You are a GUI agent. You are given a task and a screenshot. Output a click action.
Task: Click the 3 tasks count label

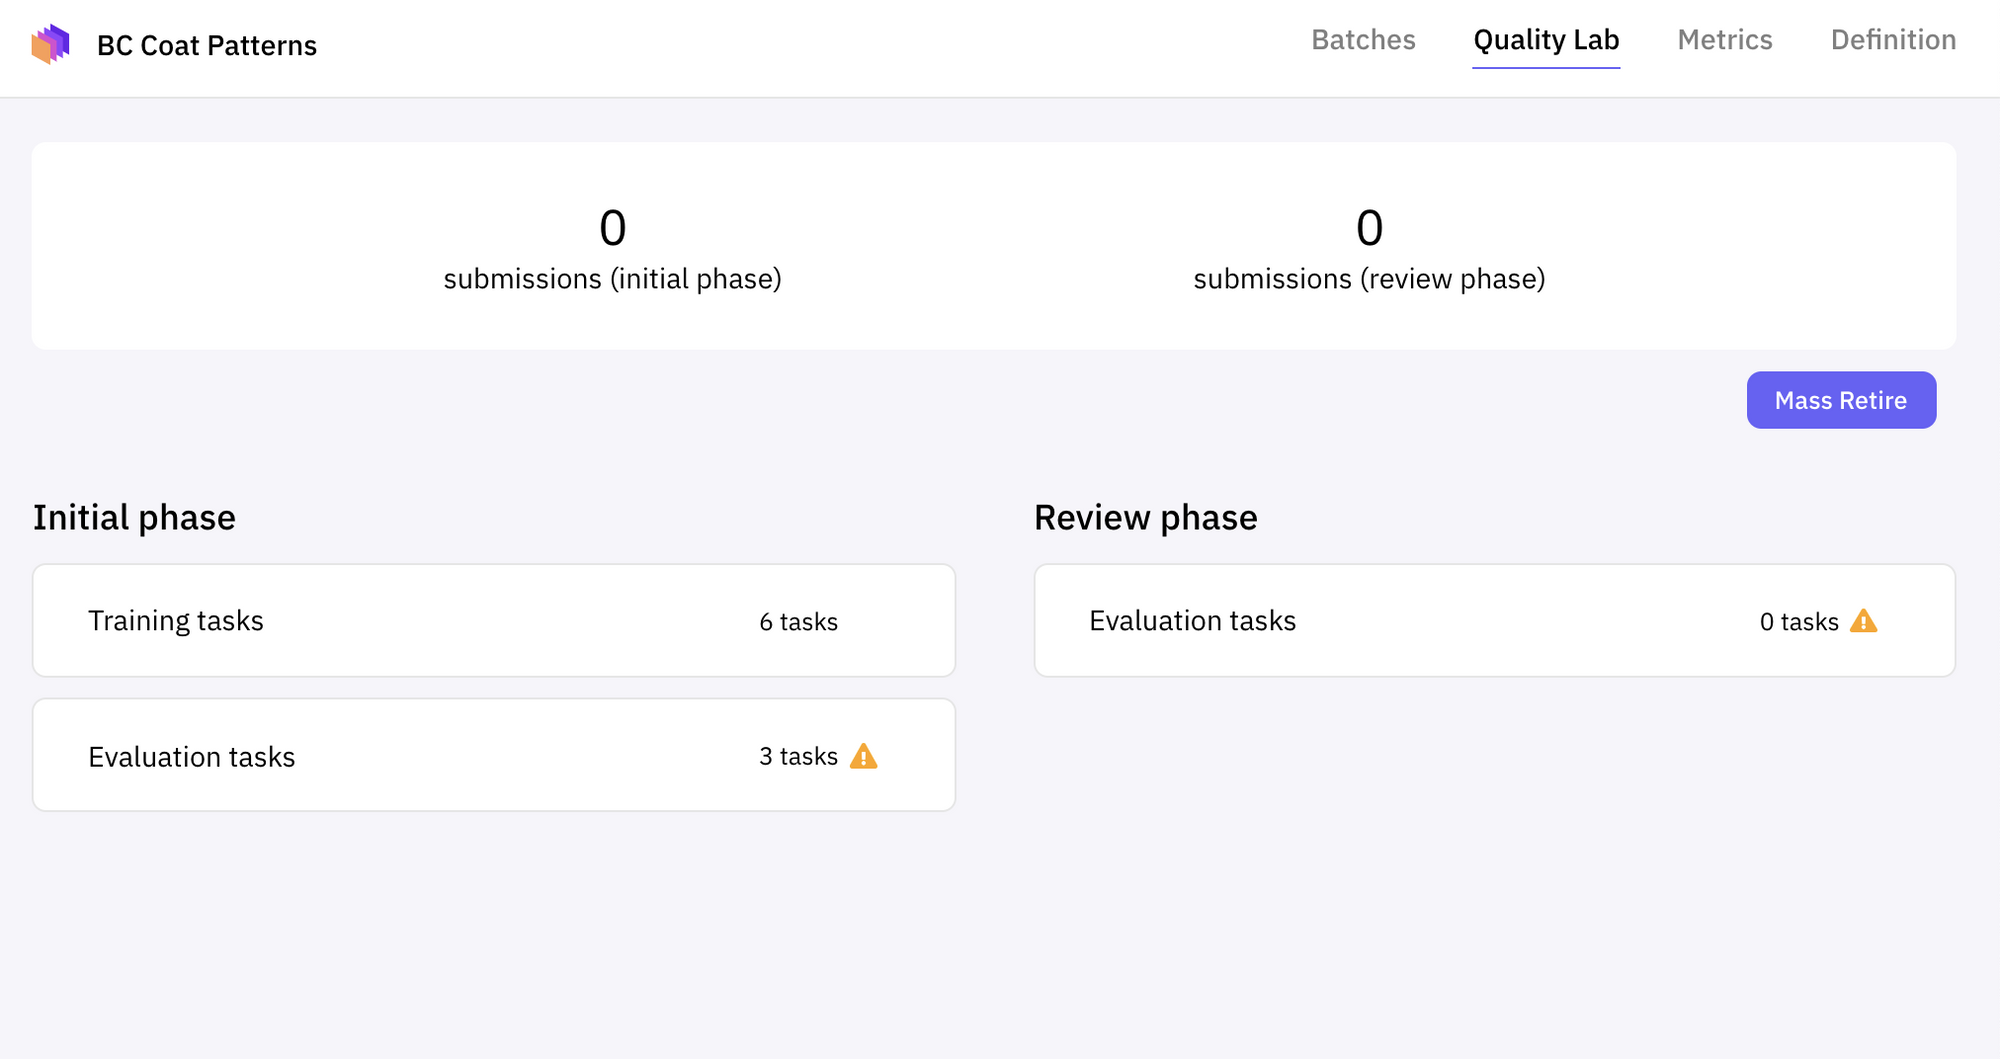(x=798, y=757)
